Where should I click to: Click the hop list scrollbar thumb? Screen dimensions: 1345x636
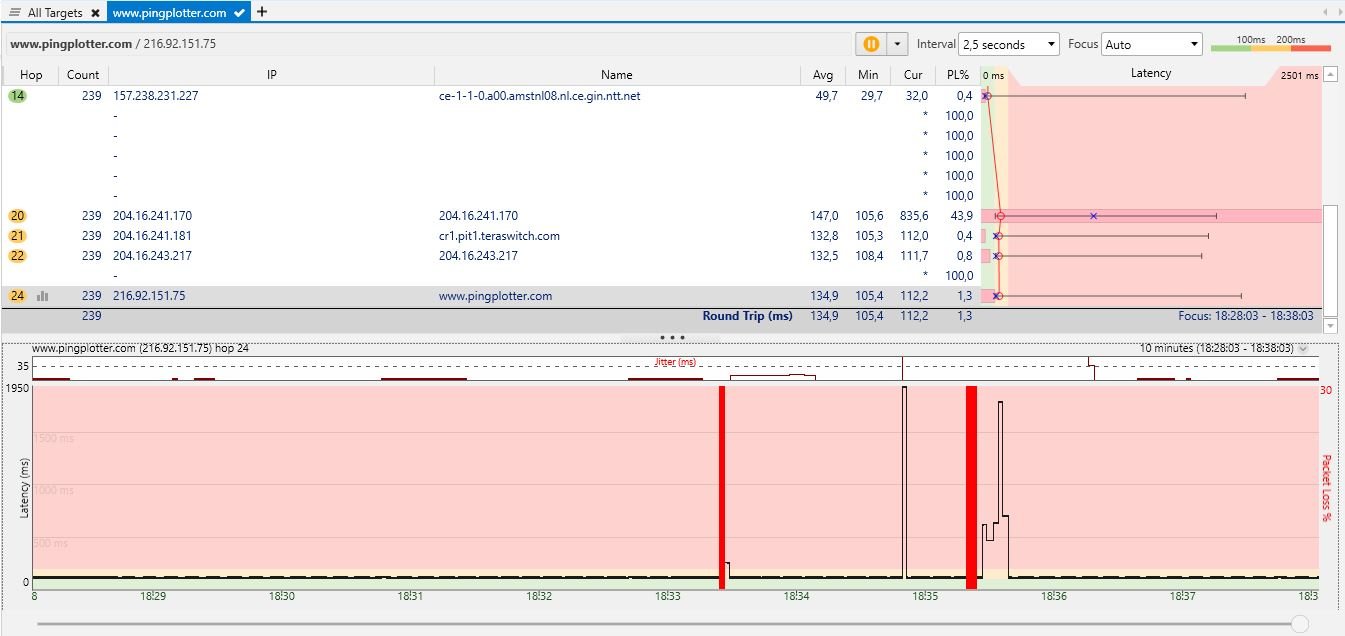coord(1330,261)
